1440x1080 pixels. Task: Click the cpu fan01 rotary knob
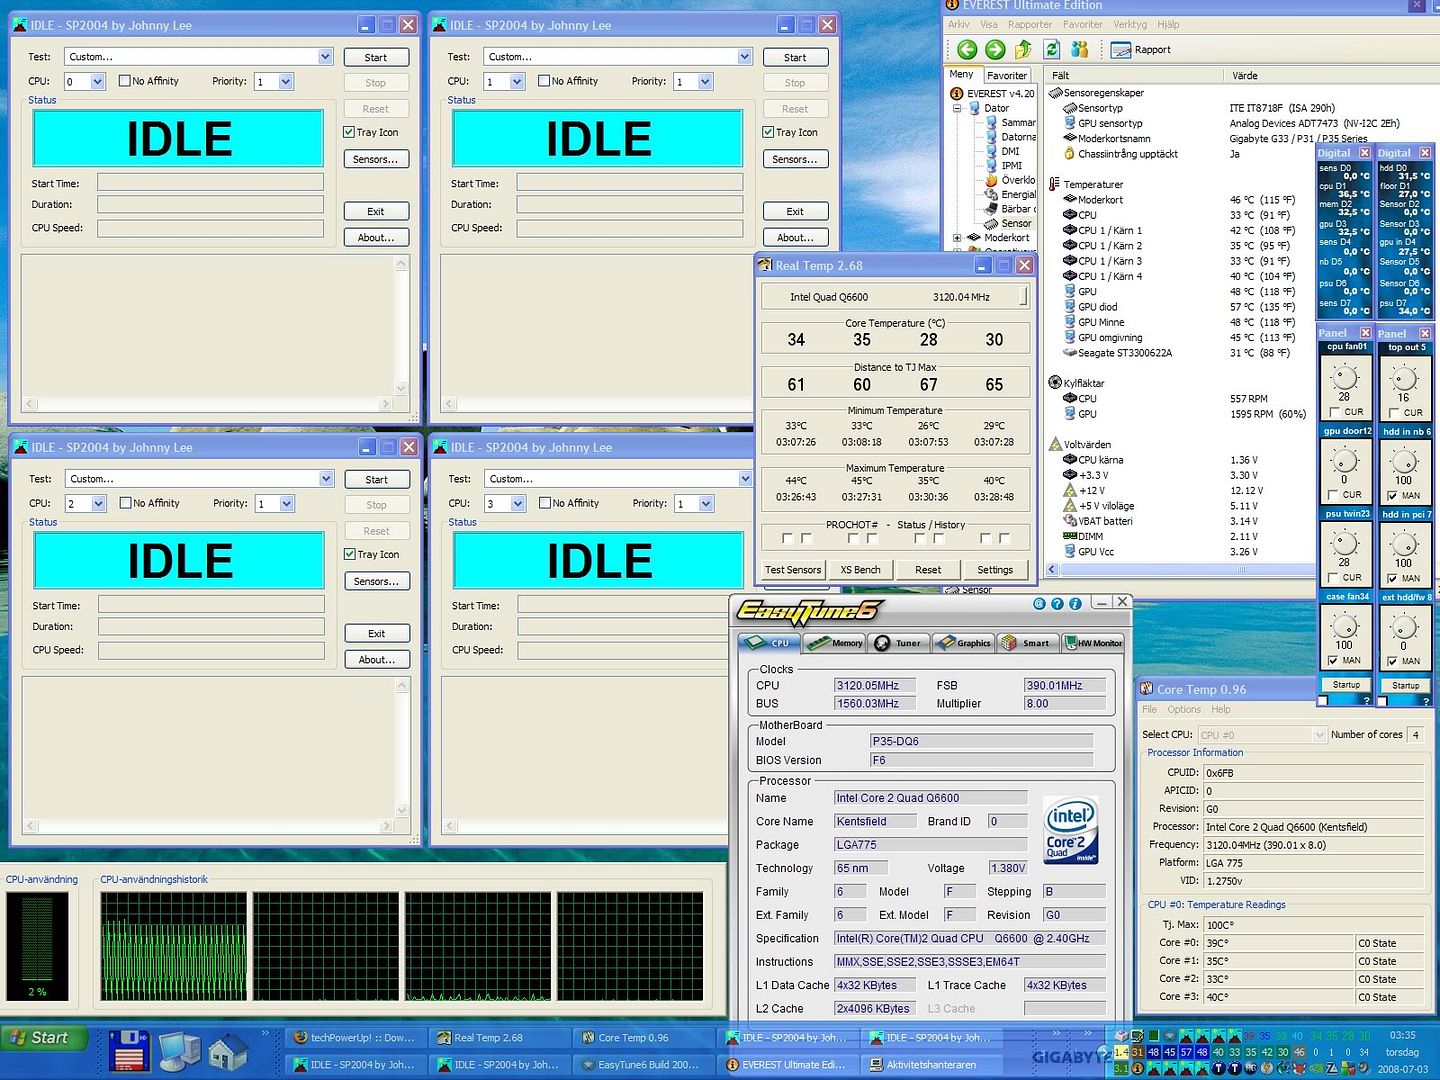[1345, 377]
